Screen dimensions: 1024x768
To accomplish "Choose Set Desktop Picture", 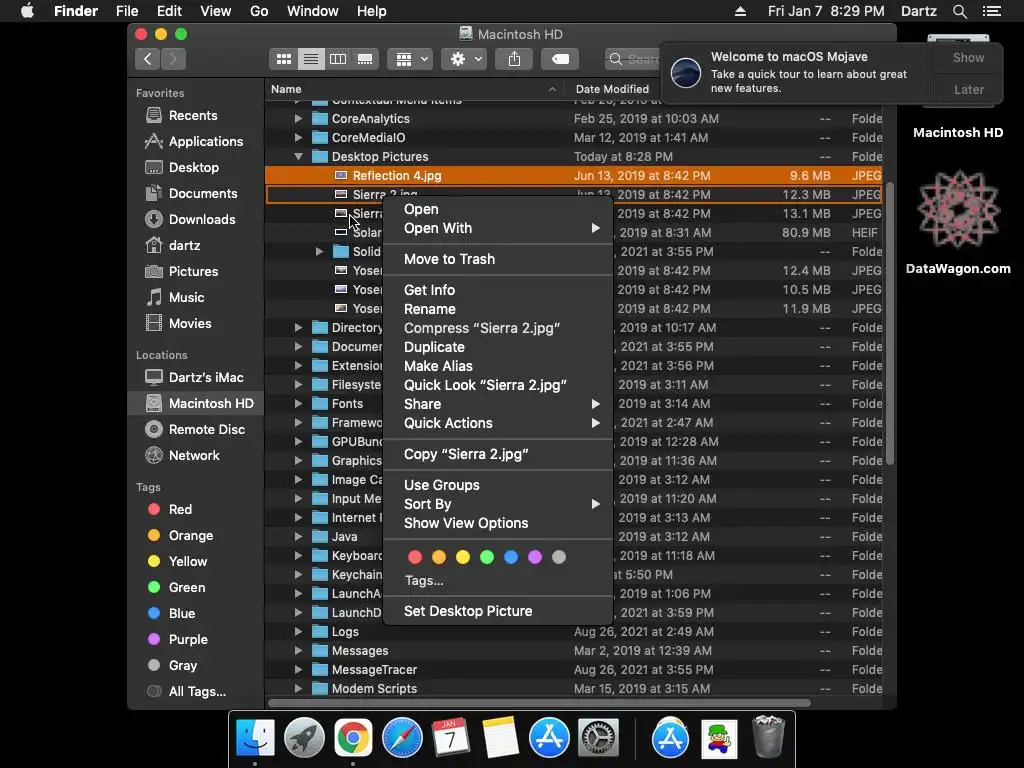I will (x=498, y=611).
